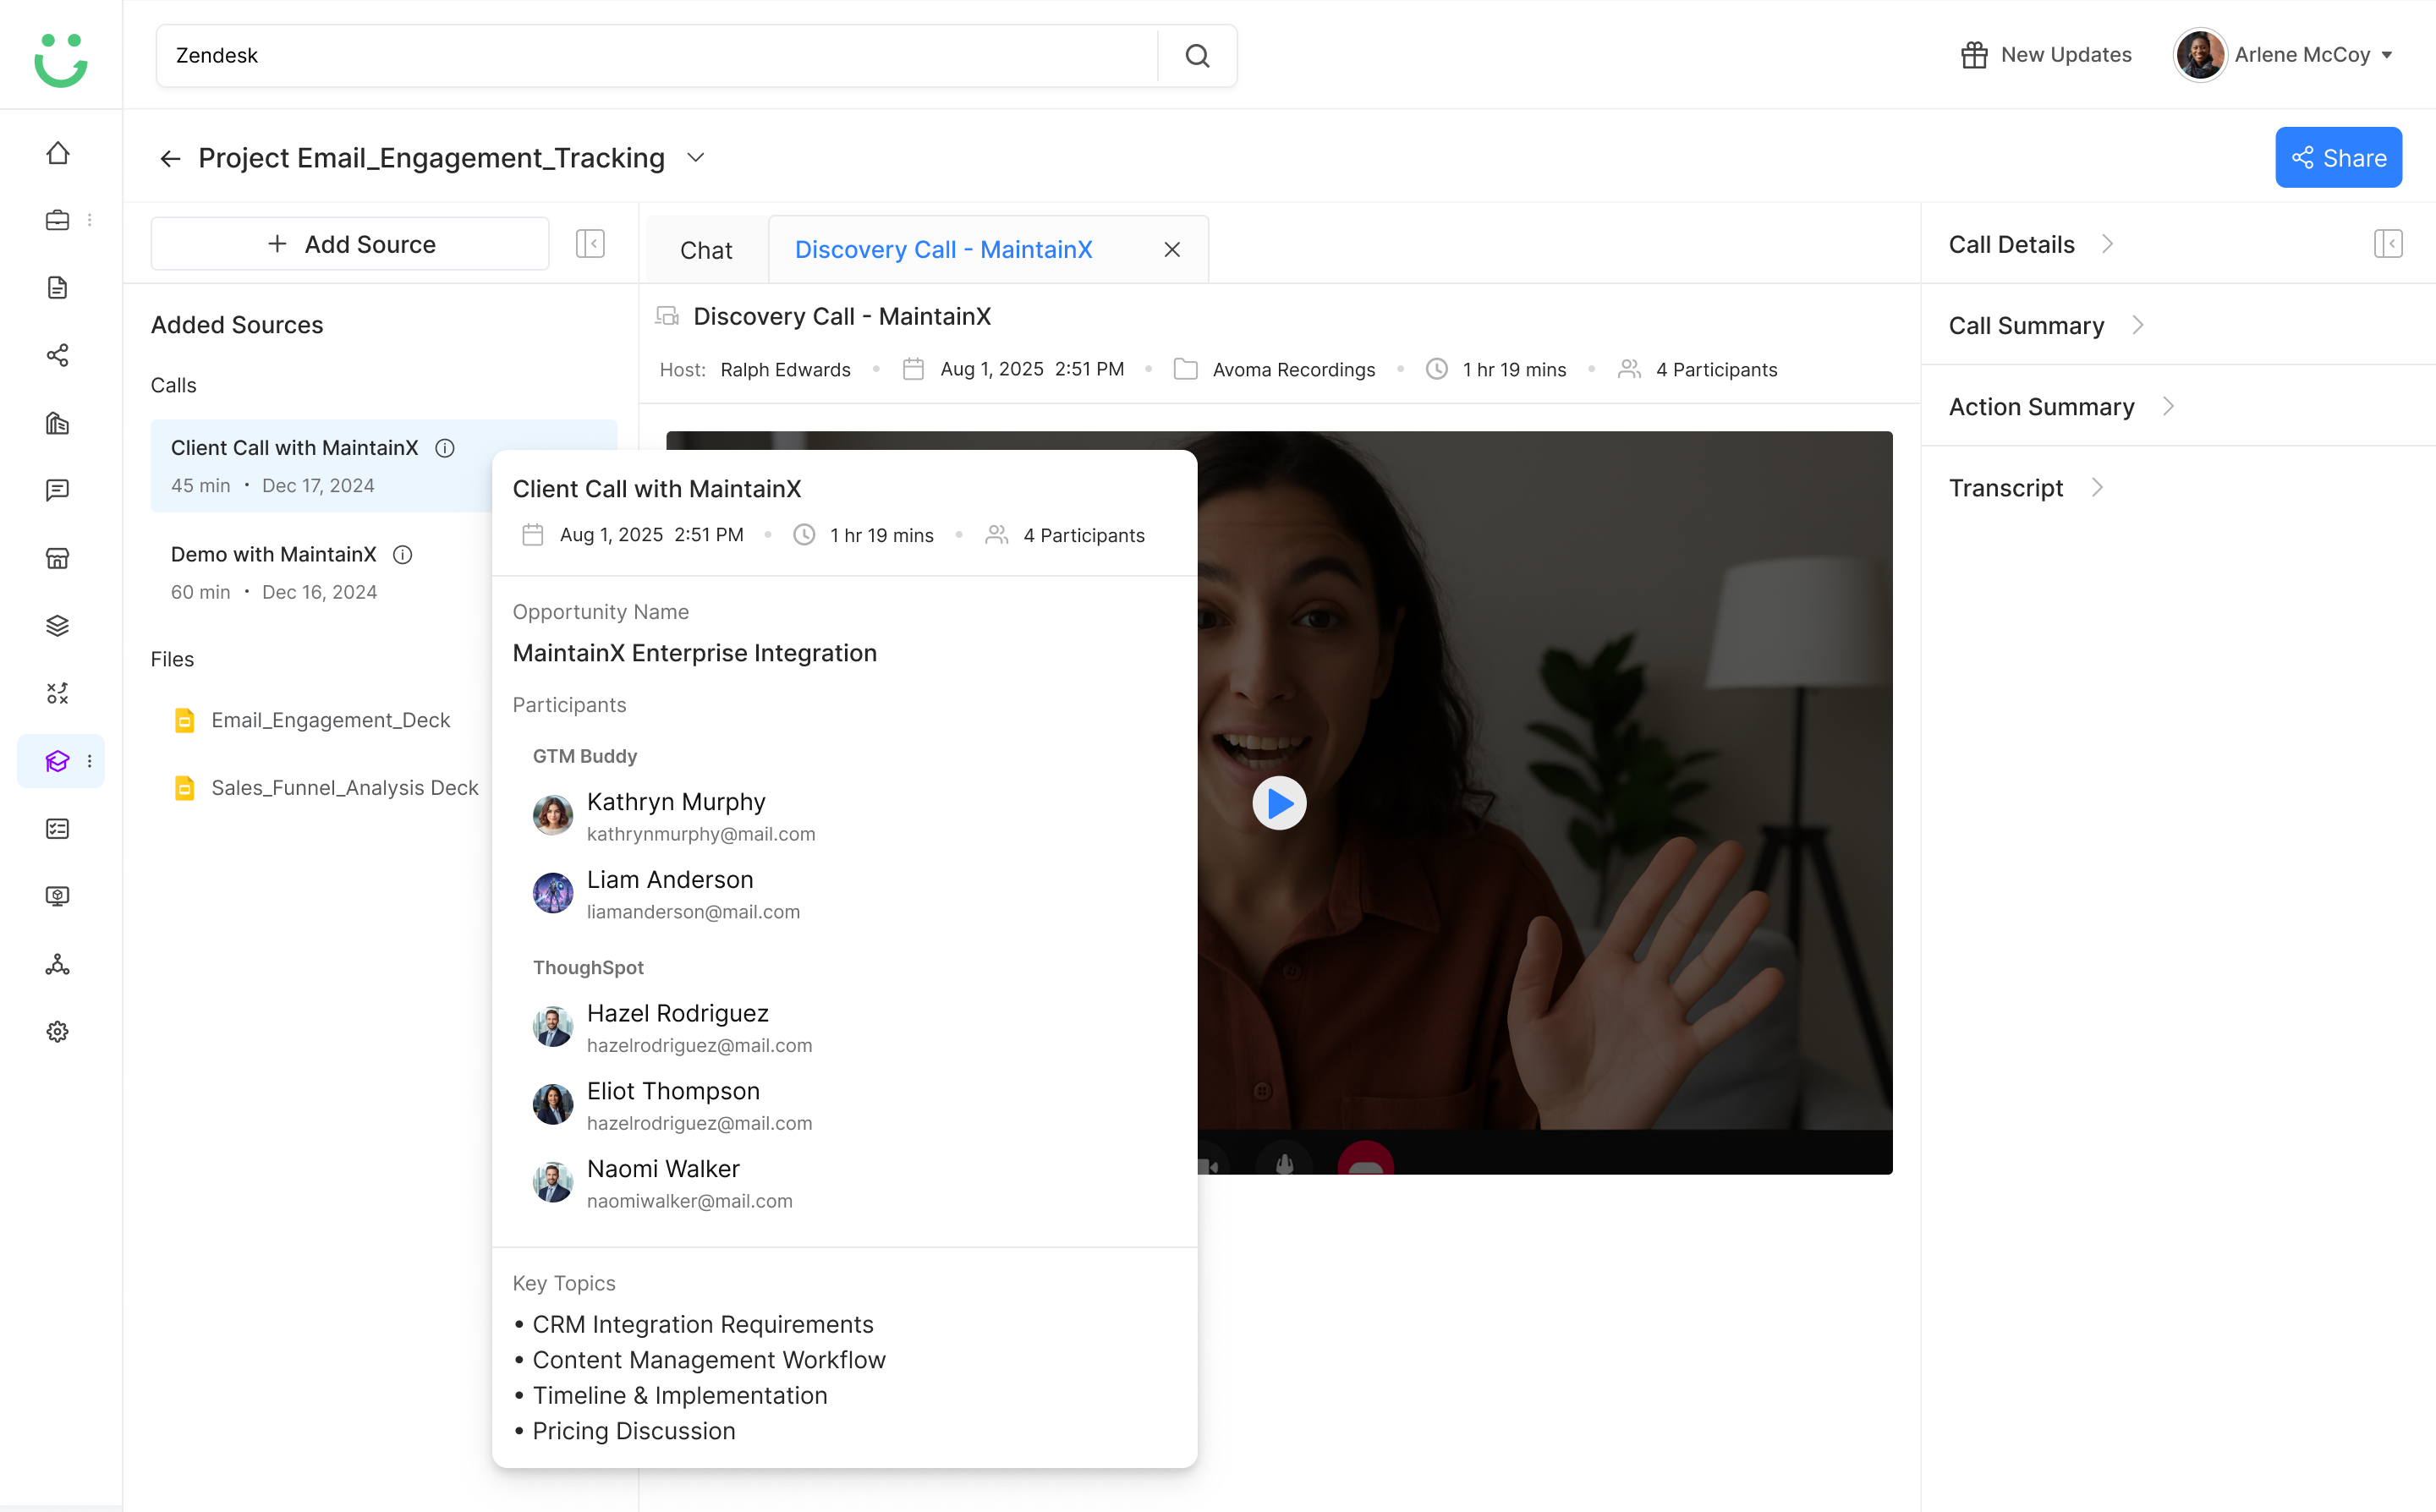The image size is (2436, 1512).
Task: Click the search magnifier icon
Action: pos(1197,56)
